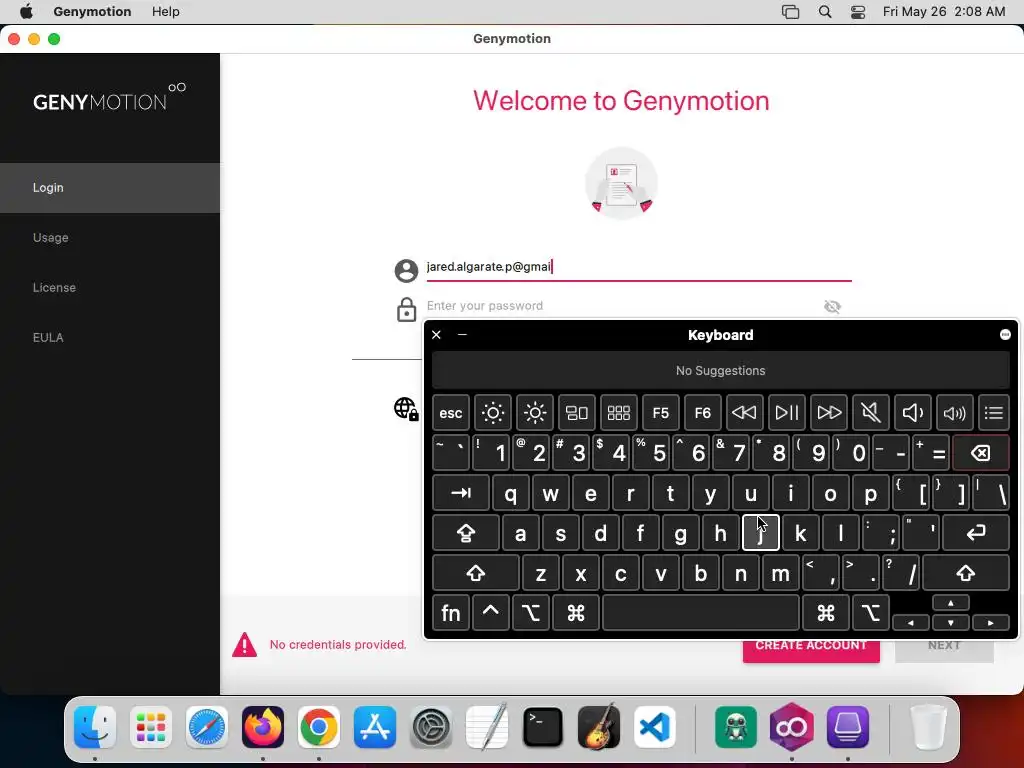The width and height of the screenshot is (1024, 768).
Task: Tap the volume down key
Action: 912,413
